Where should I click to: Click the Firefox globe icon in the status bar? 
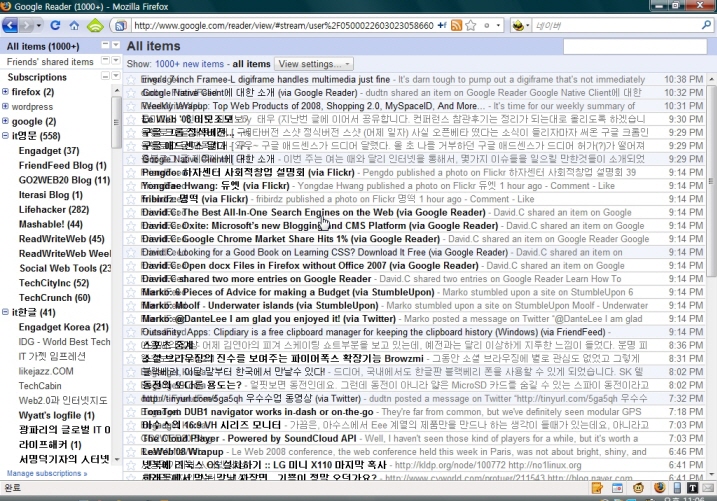659,487
